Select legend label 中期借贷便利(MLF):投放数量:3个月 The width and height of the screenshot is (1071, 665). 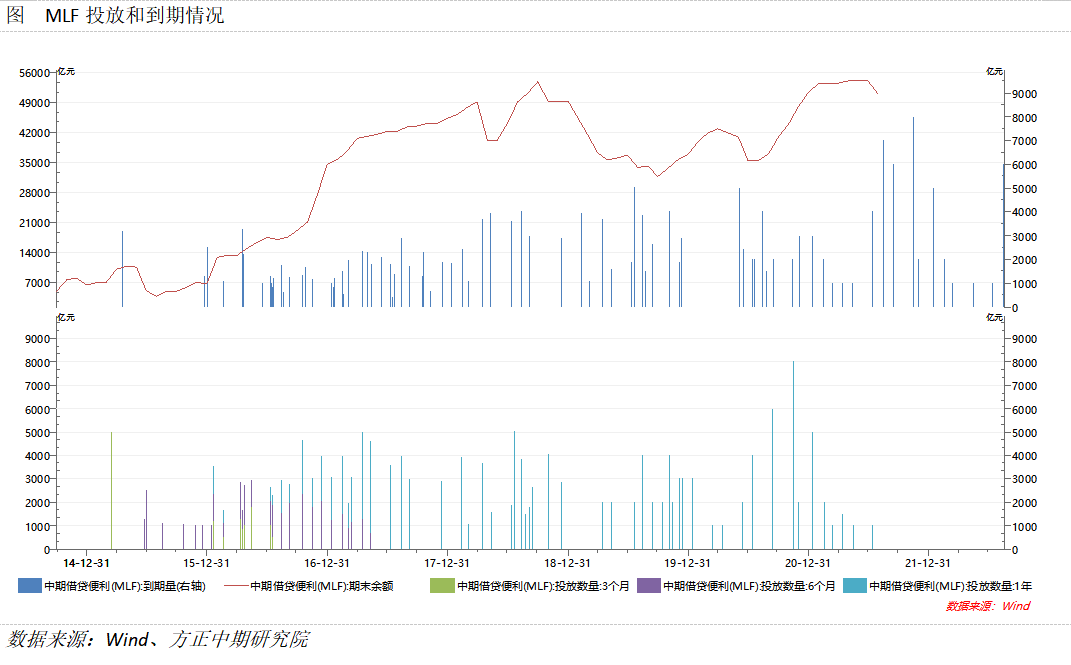pos(543,586)
